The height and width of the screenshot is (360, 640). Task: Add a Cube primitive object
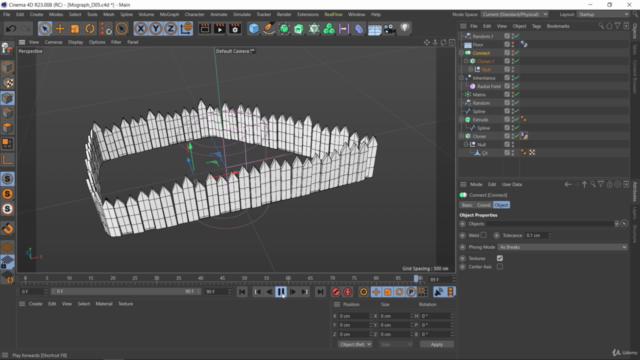254,29
